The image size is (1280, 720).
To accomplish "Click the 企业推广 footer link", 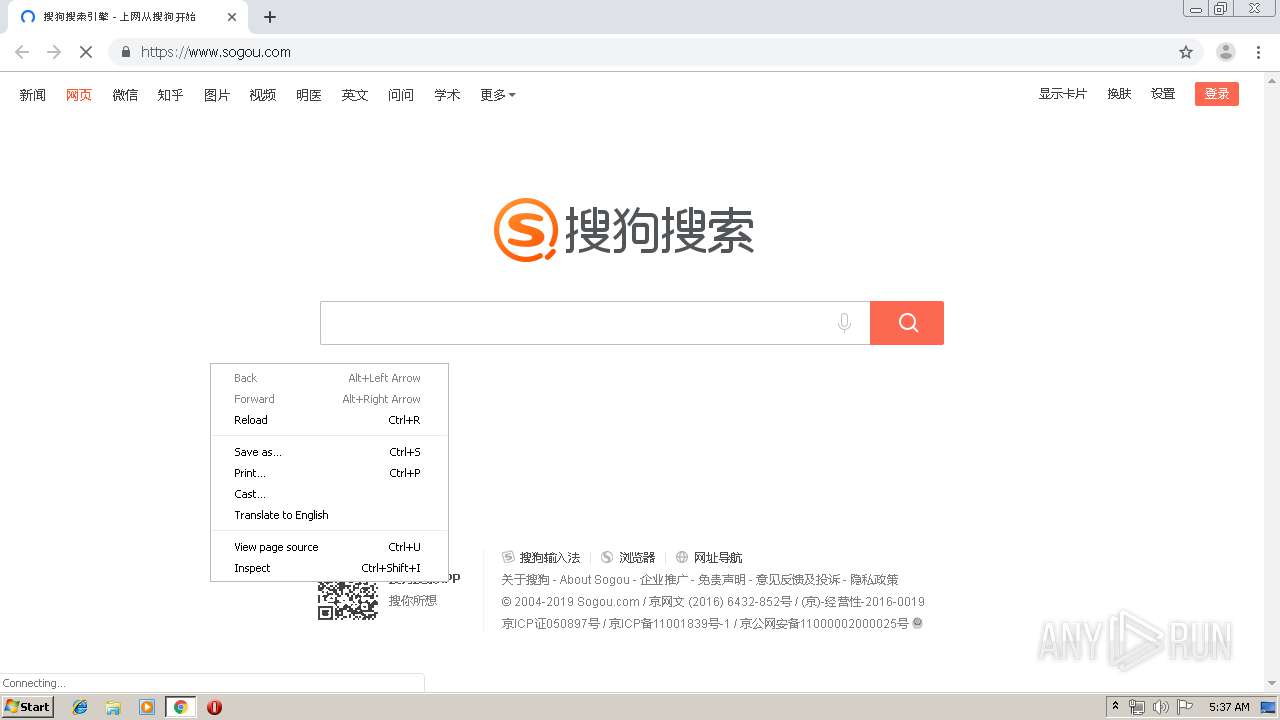I will (664, 580).
